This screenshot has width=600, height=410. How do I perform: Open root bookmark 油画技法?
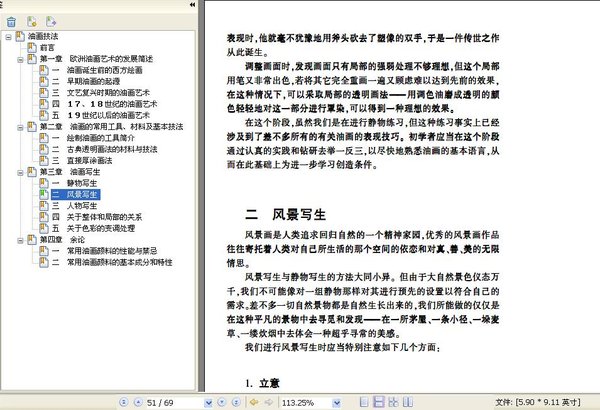pyautogui.click(x=43, y=37)
